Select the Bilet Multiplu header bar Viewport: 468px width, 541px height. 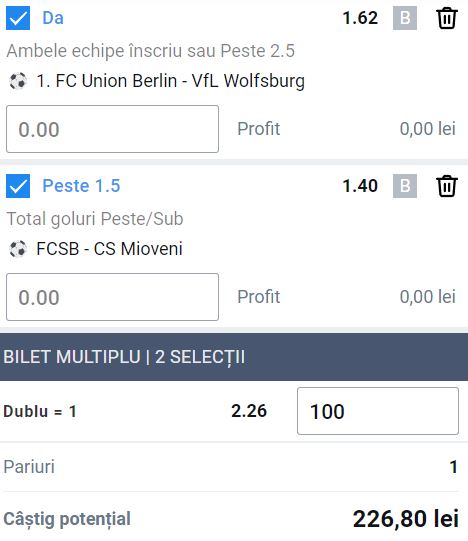pos(234,357)
